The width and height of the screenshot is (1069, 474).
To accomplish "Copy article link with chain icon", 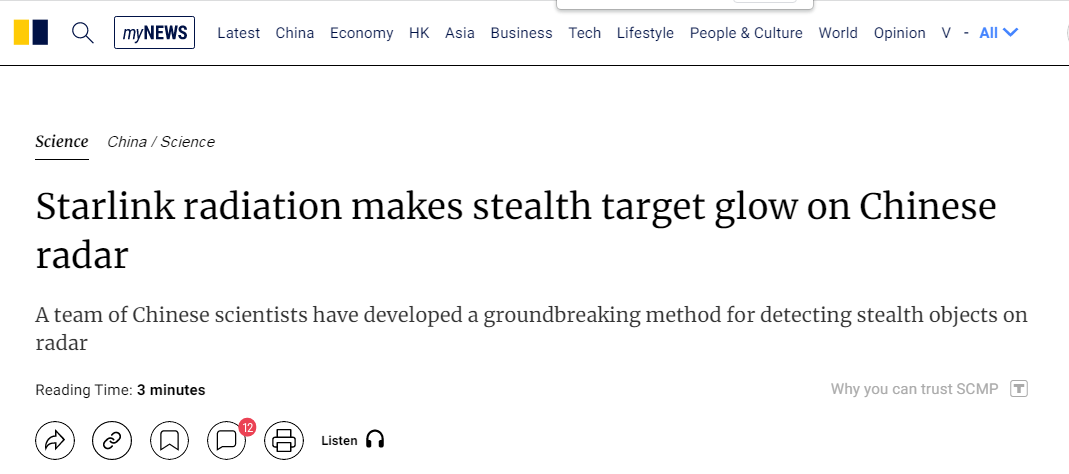I will (x=112, y=440).
